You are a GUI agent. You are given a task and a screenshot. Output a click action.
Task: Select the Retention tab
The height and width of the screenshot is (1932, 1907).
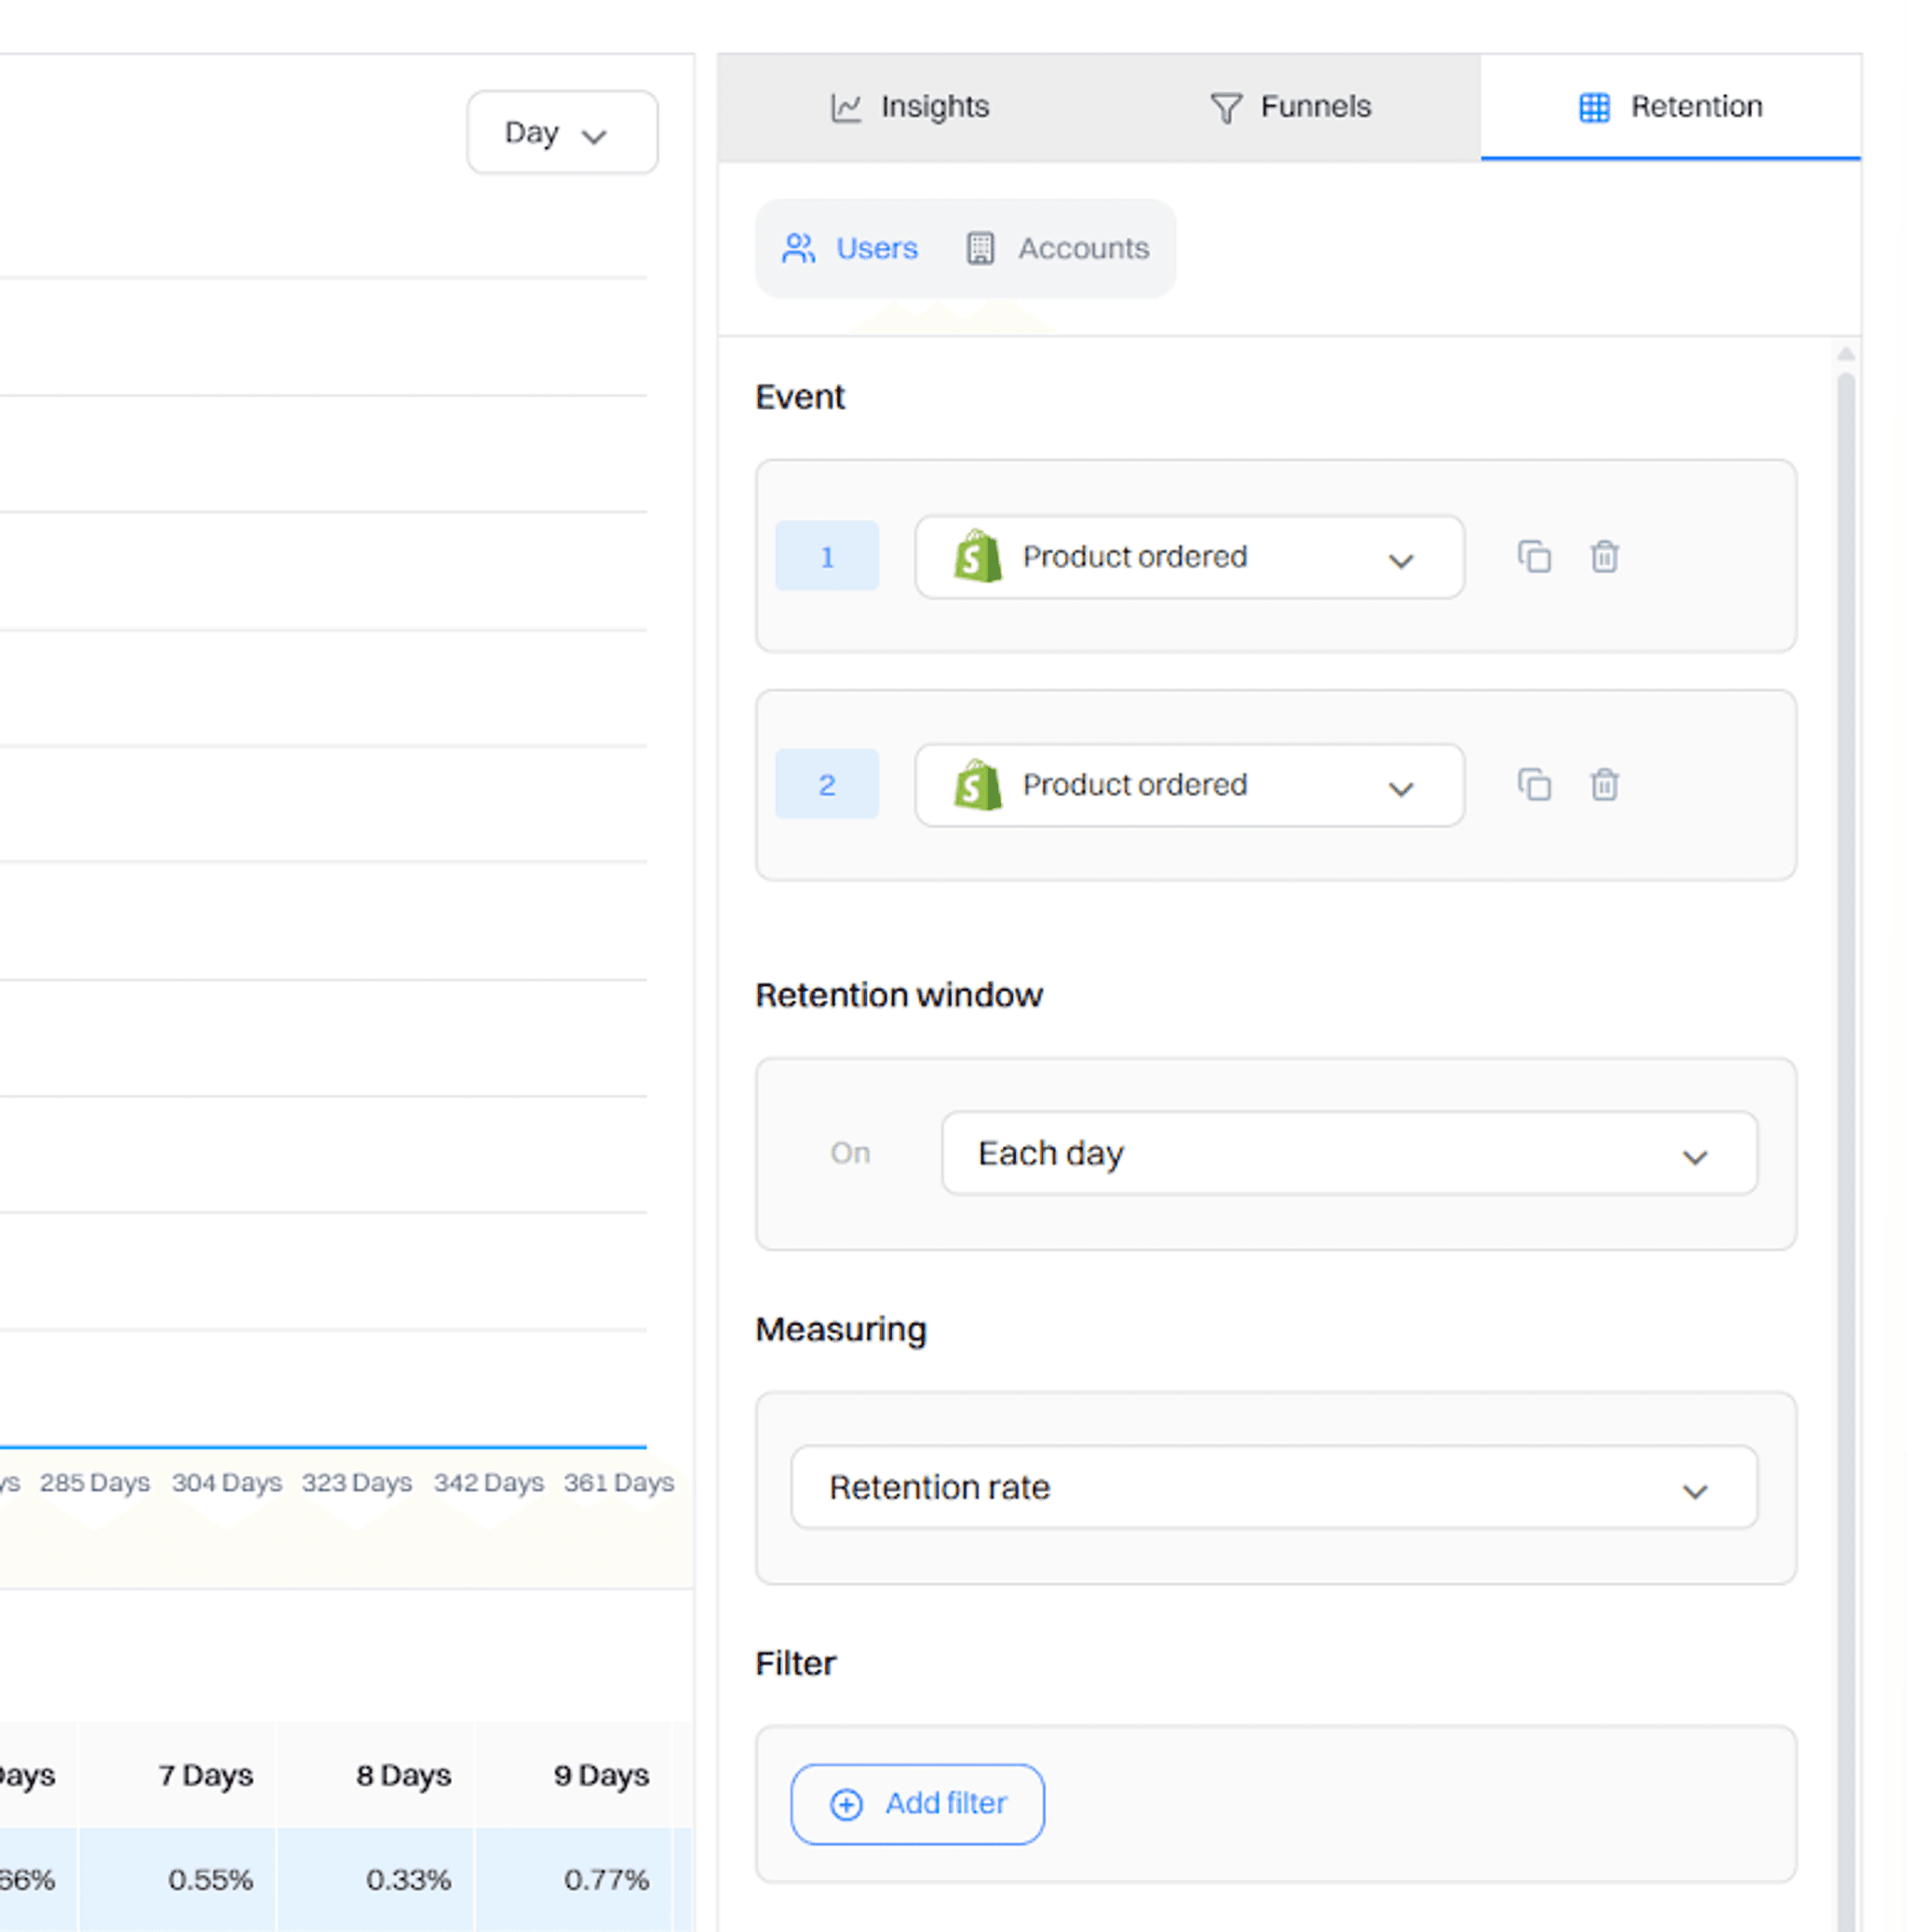click(1670, 107)
